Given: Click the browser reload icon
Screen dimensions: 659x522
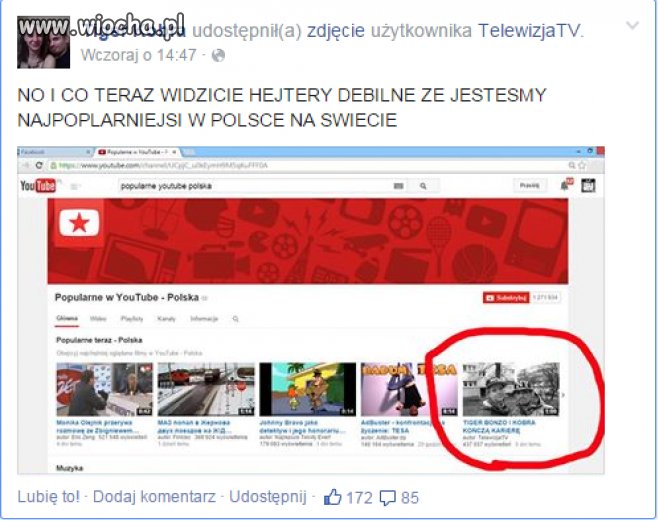Looking at the screenshot, I should click(x=39, y=165).
